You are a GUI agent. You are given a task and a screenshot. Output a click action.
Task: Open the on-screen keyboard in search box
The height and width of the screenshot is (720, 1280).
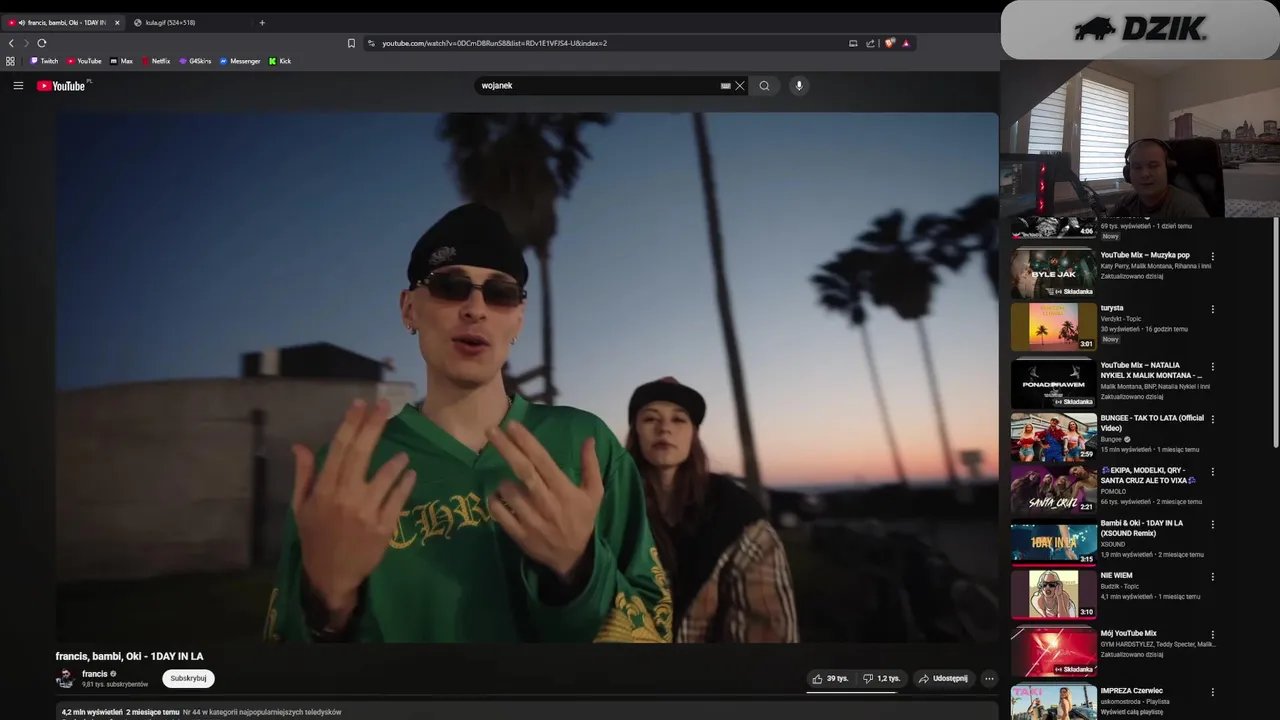(726, 86)
